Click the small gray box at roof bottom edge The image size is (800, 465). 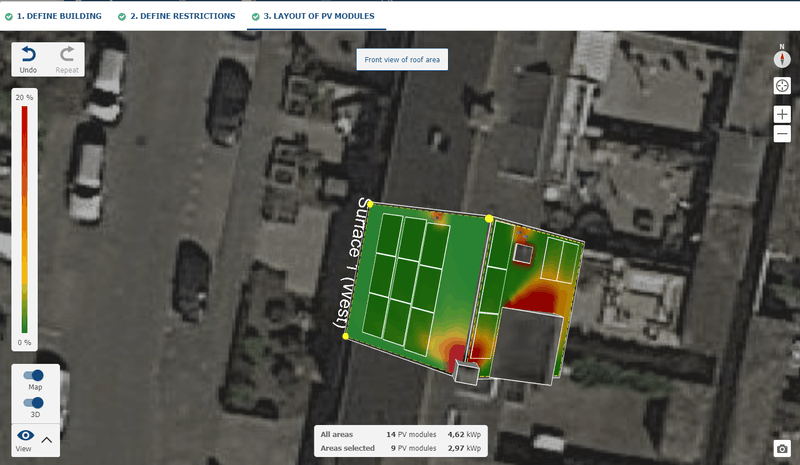pos(466,373)
